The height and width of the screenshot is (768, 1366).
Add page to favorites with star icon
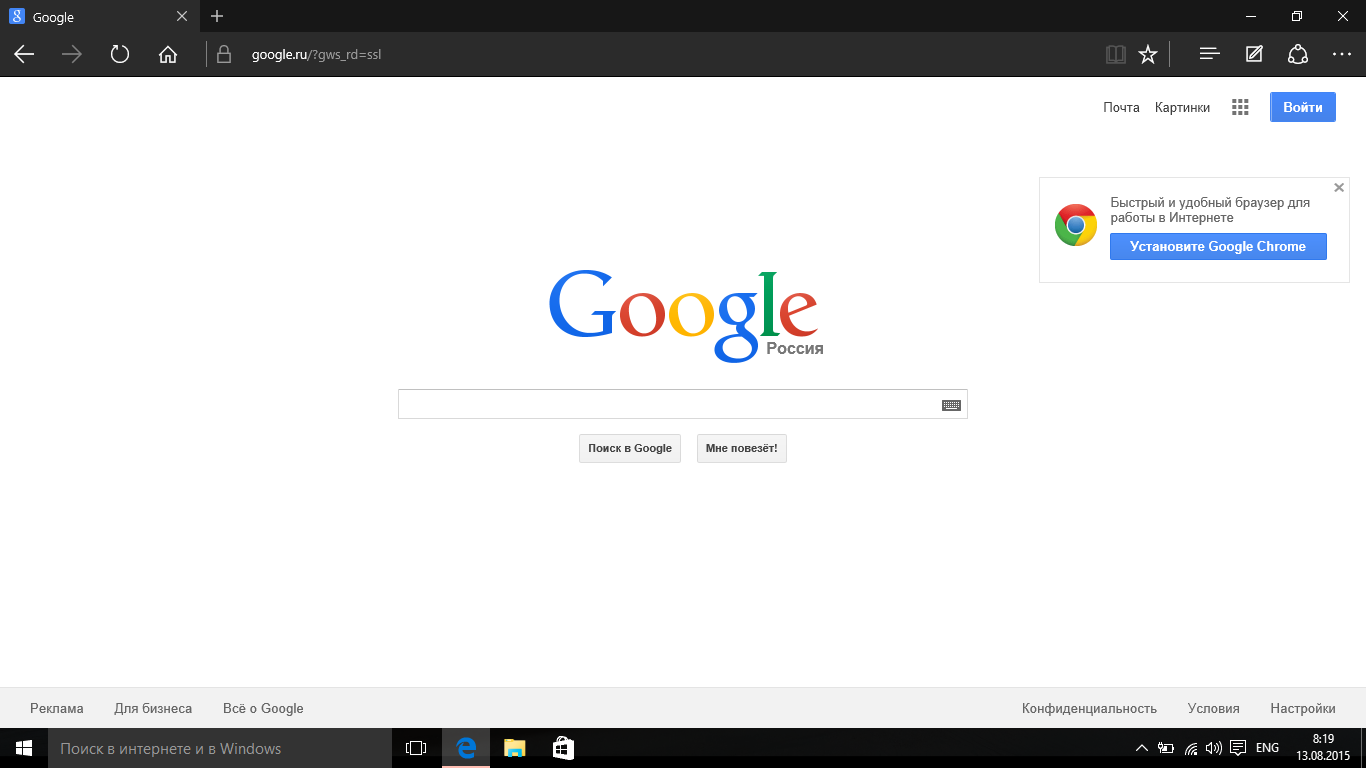(x=1148, y=55)
